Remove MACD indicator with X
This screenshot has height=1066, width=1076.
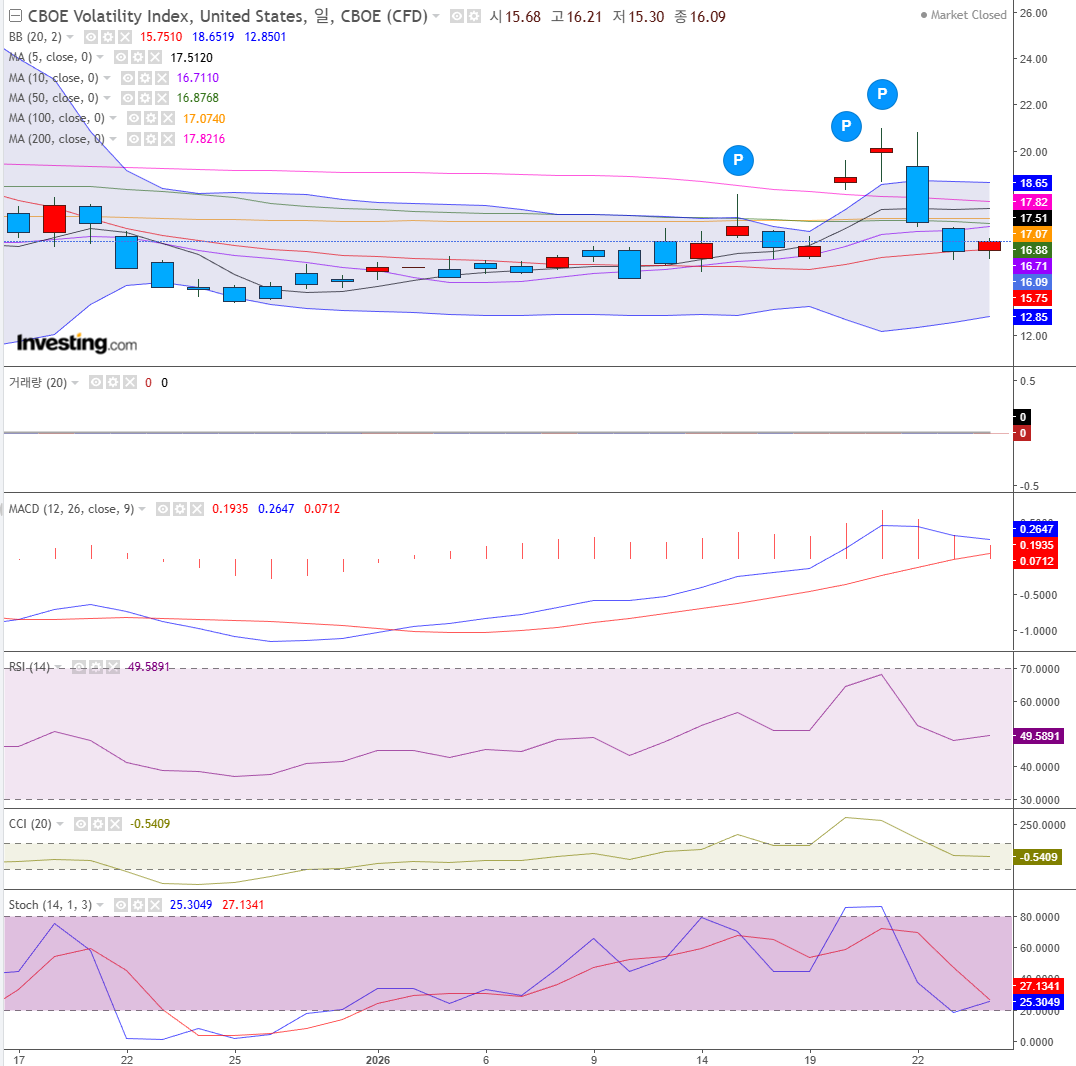[197, 509]
